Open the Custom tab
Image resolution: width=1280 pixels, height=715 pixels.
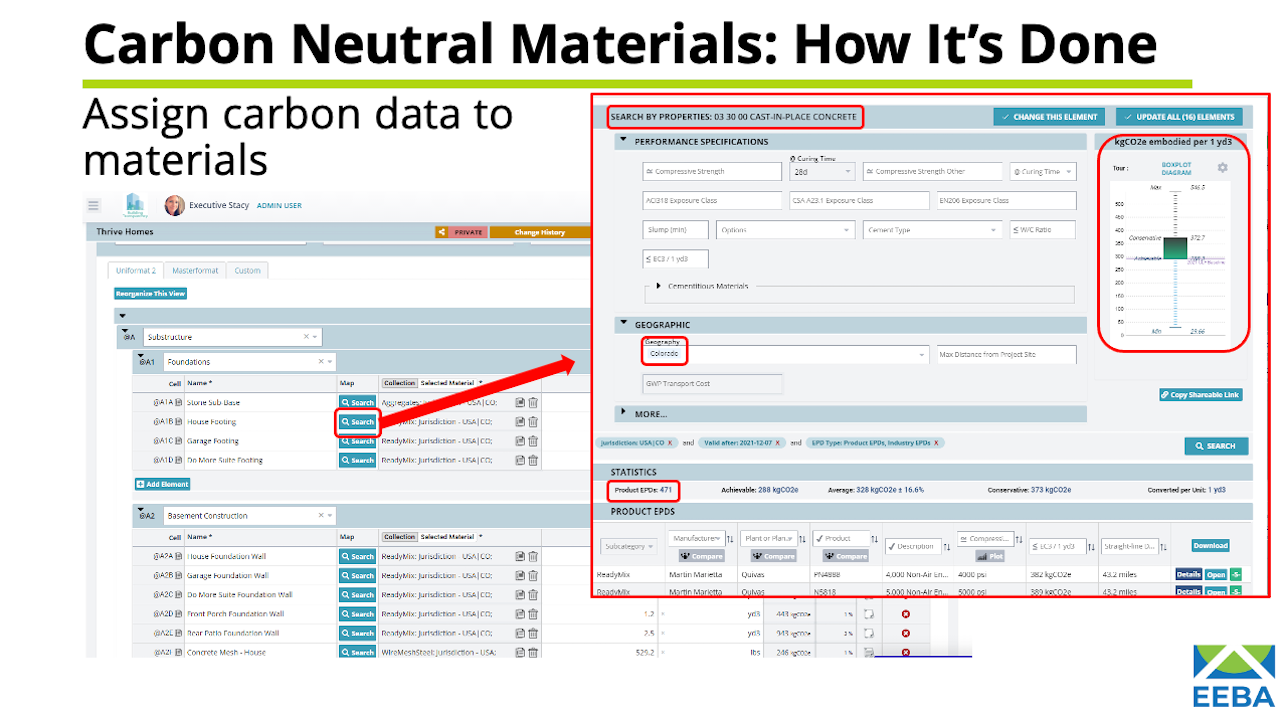[247, 270]
